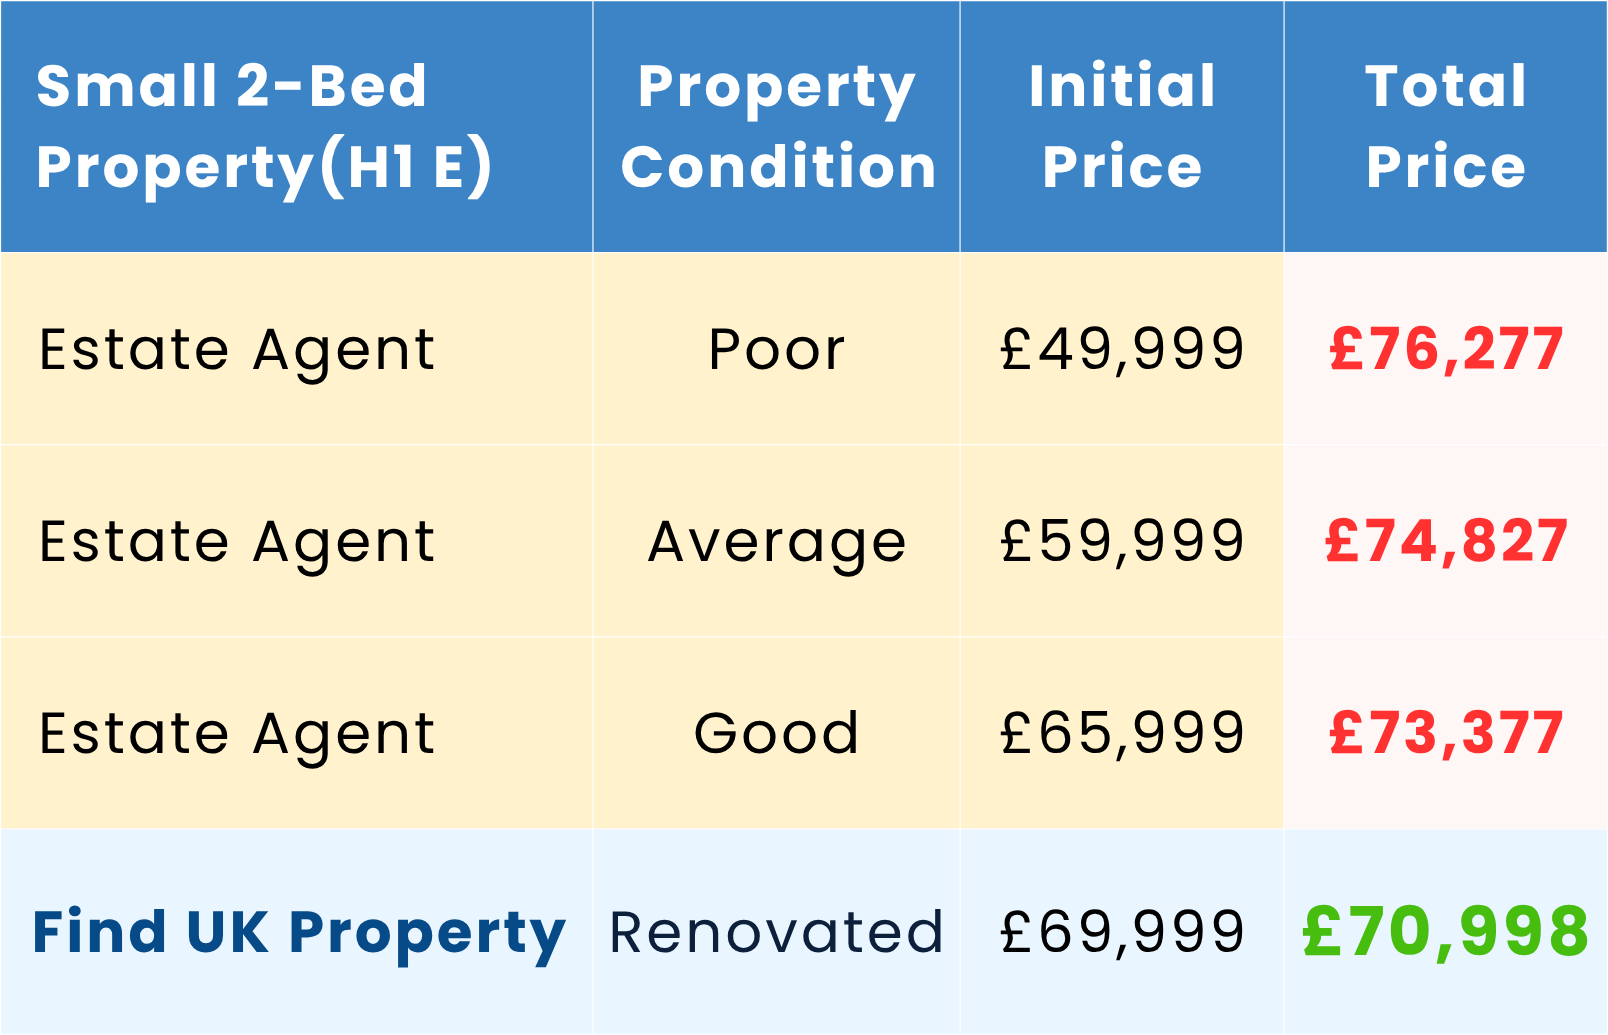
Task: Select the 'Good' condition cell
Action: tap(777, 733)
